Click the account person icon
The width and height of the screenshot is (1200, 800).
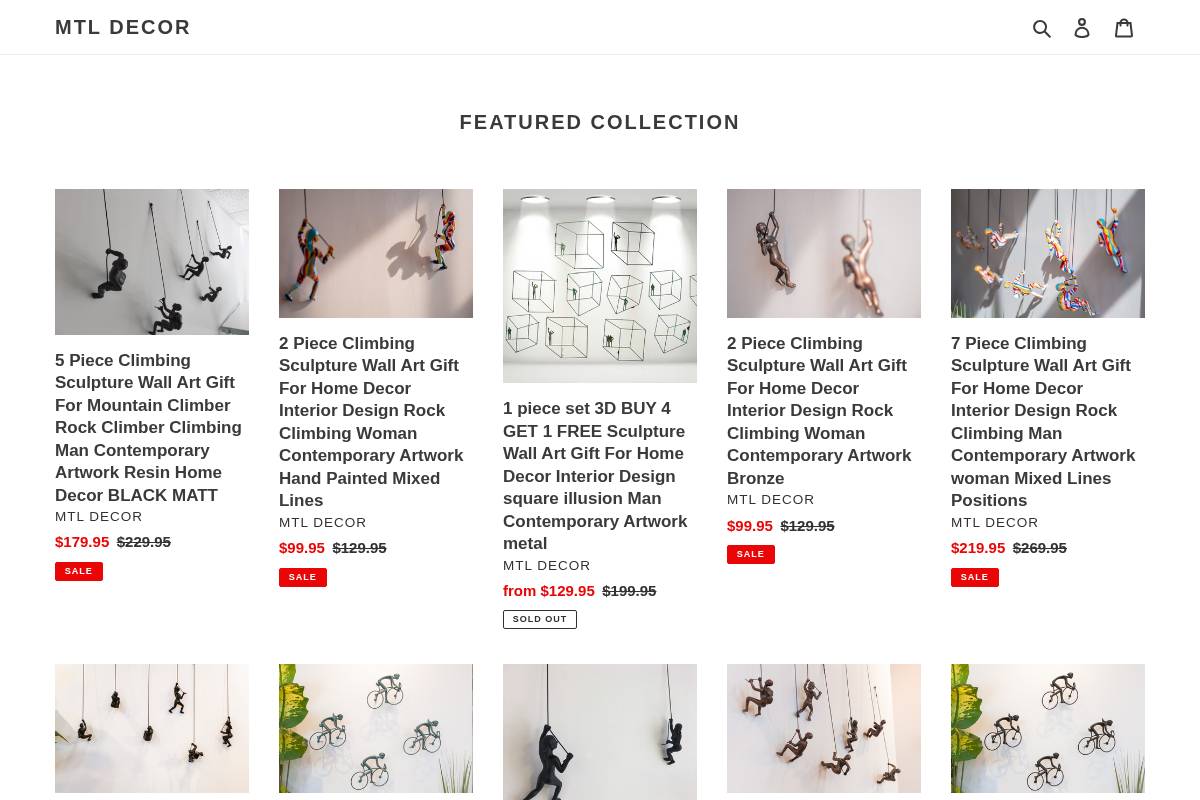pos(1082,27)
